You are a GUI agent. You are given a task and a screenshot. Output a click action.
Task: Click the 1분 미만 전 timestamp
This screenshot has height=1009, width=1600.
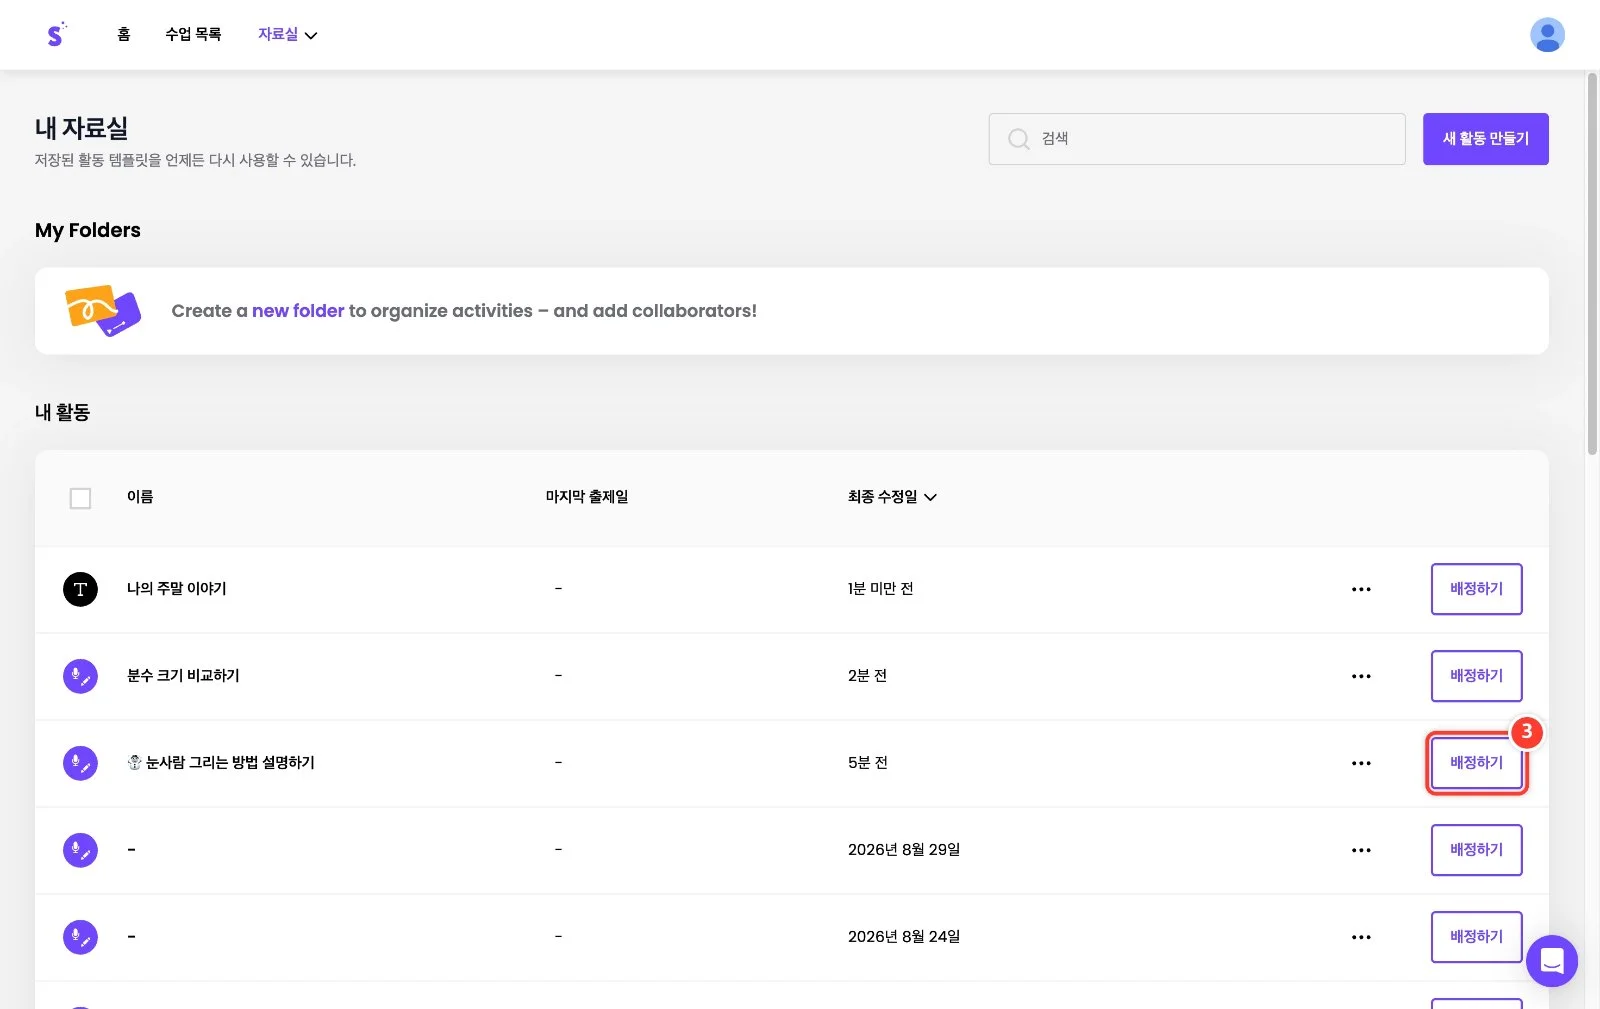pyautogui.click(x=881, y=589)
